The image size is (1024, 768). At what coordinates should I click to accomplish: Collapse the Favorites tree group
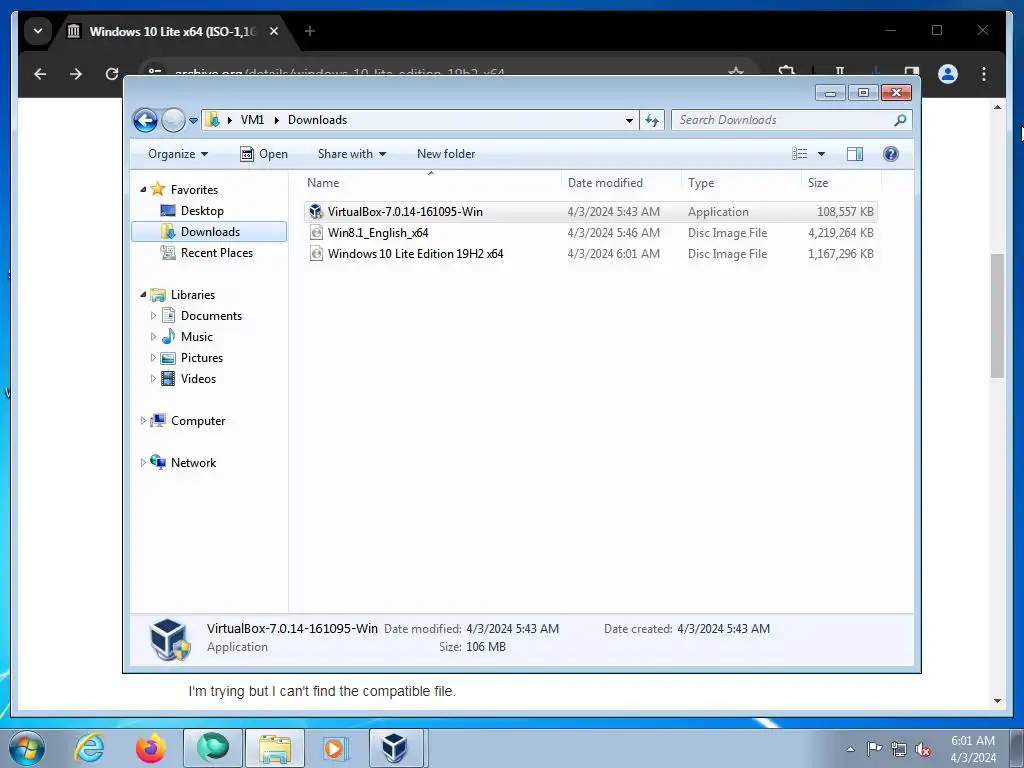tap(143, 190)
